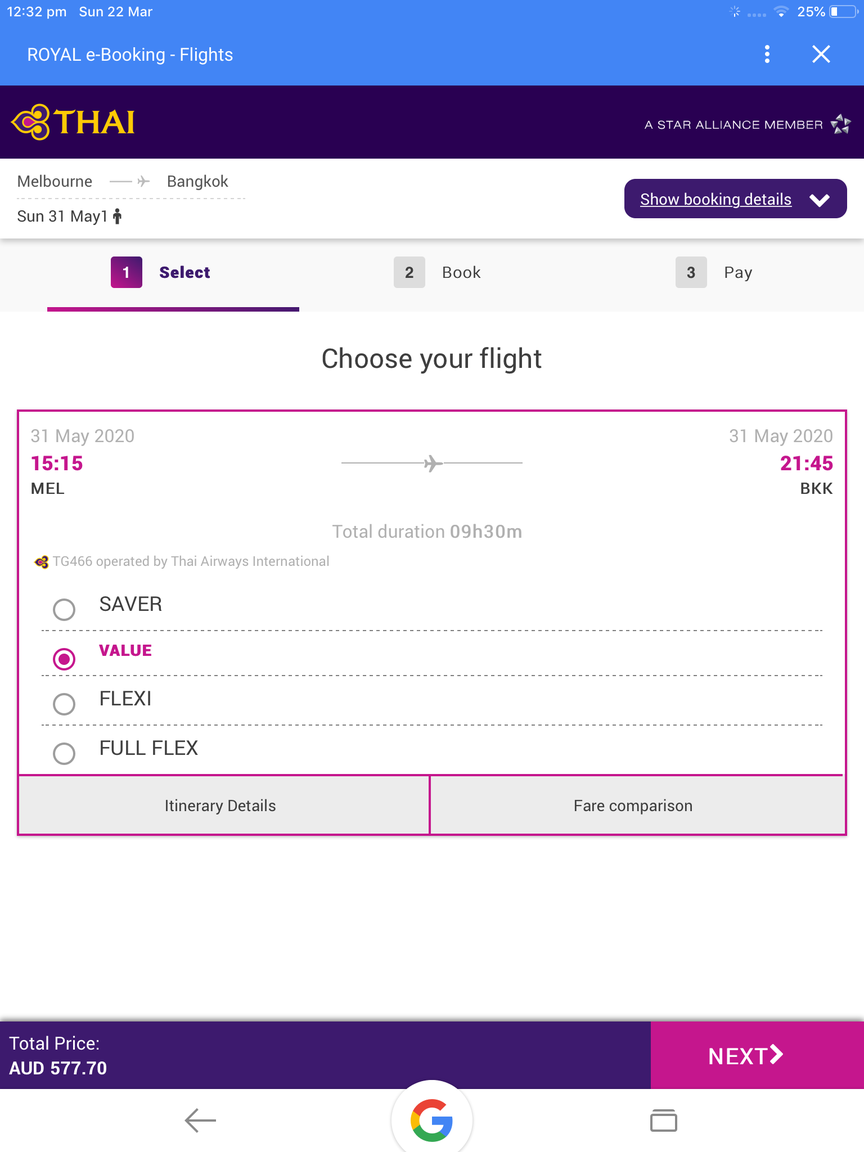Tap the Star Alliance member logo
The height and width of the screenshot is (1152, 864).
pos(840,124)
